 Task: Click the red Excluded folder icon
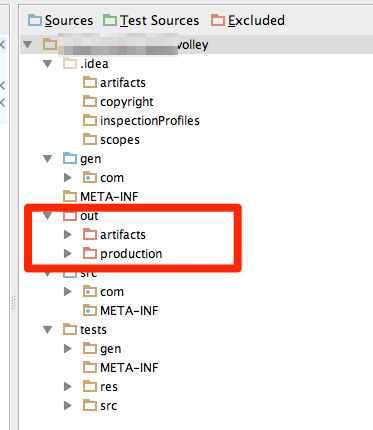point(218,20)
